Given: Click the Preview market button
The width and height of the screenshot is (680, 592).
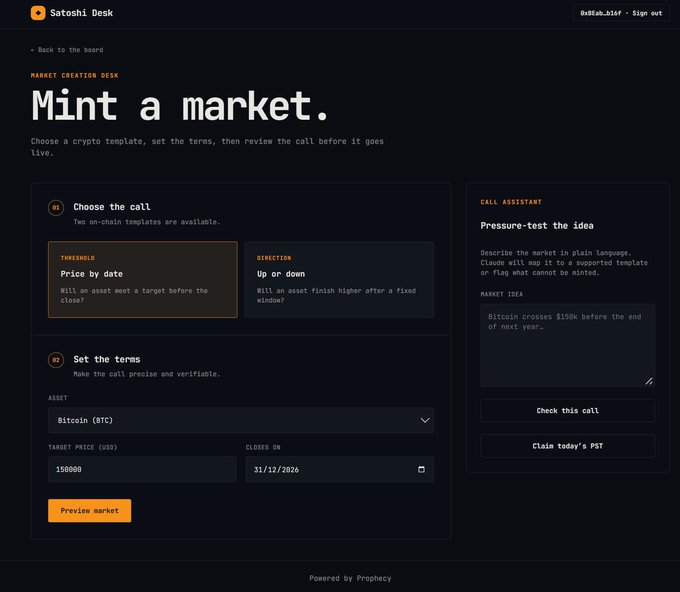Looking at the screenshot, I should tap(89, 510).
